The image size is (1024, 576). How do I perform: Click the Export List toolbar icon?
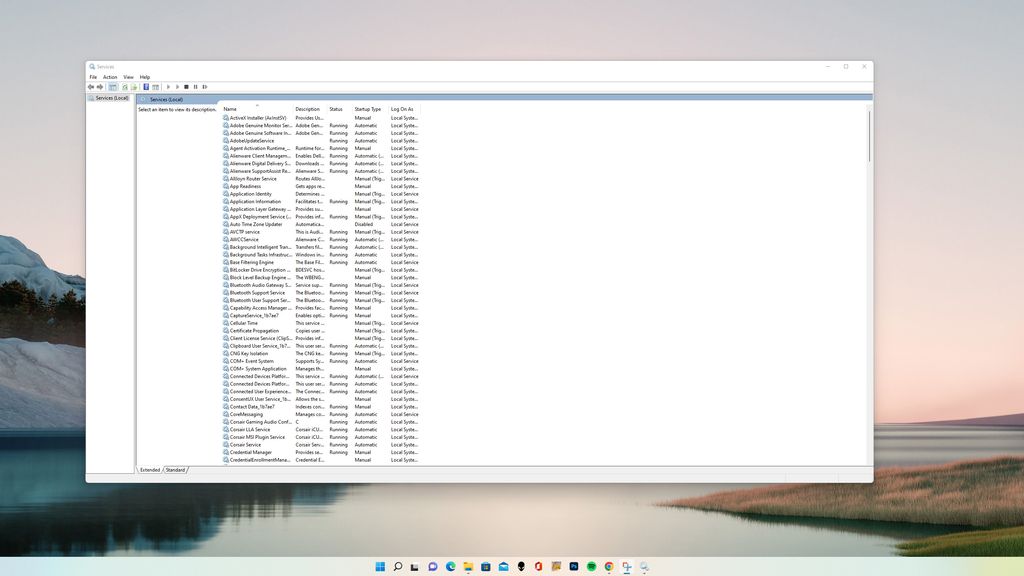(133, 87)
